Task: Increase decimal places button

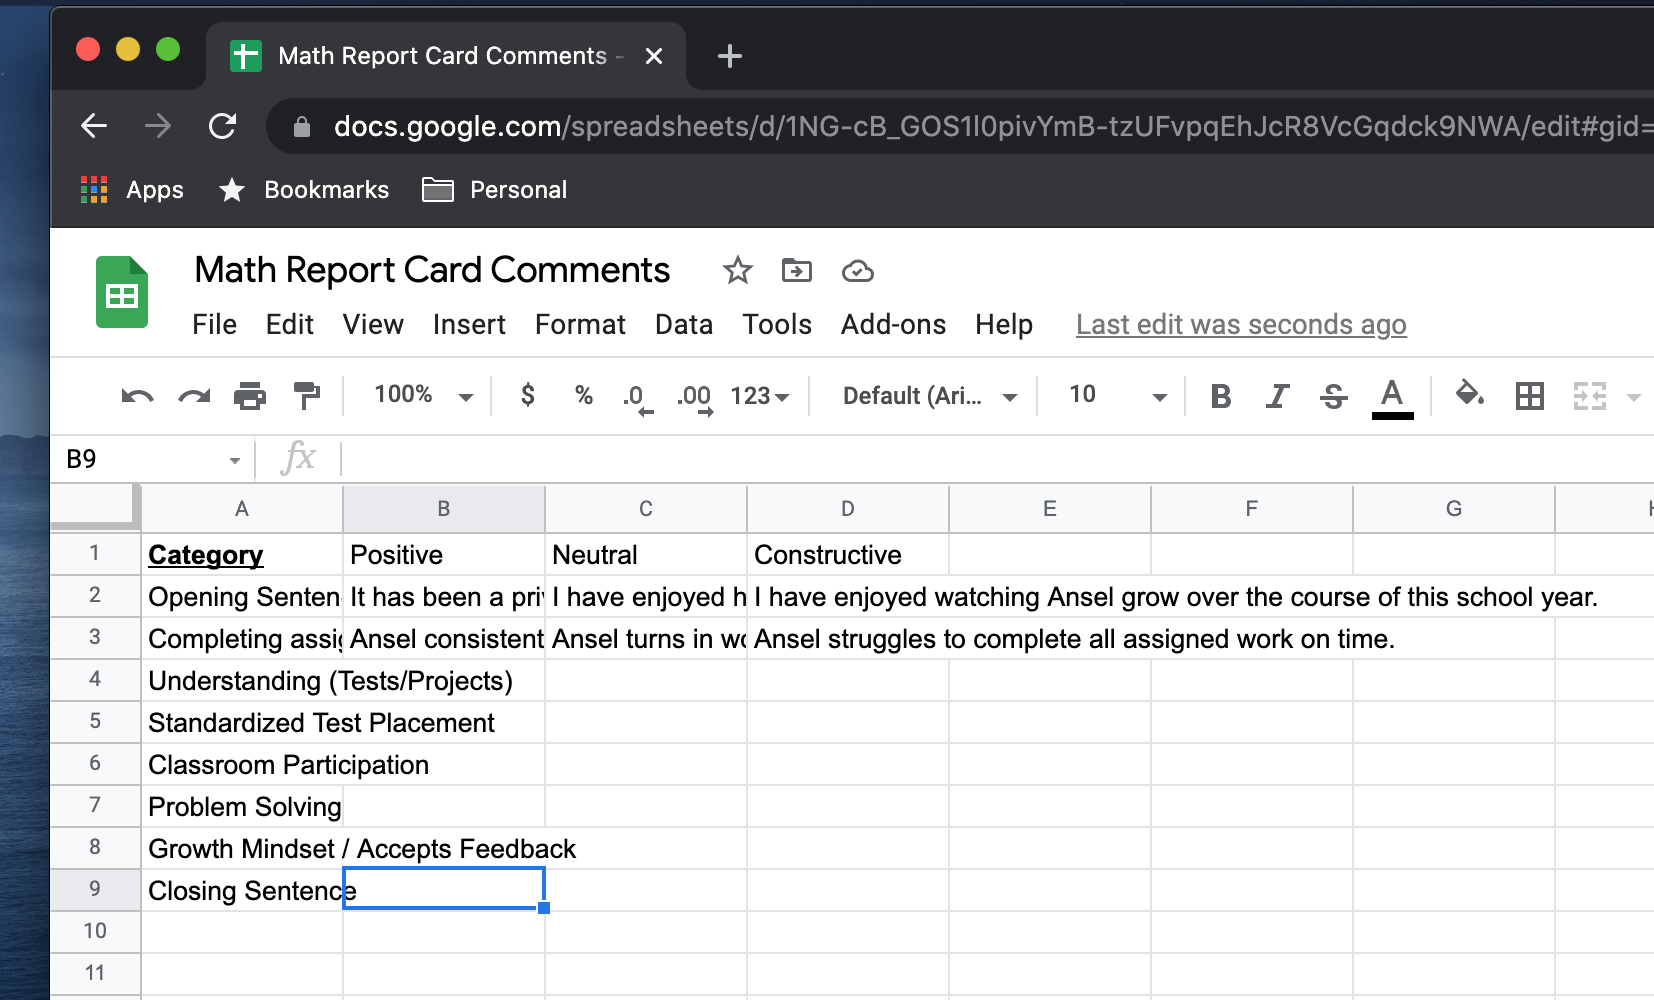Action: click(695, 398)
